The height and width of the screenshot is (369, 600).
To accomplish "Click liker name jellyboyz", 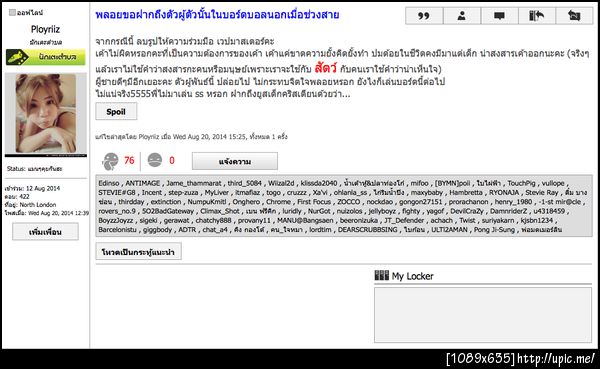I will (382, 211).
